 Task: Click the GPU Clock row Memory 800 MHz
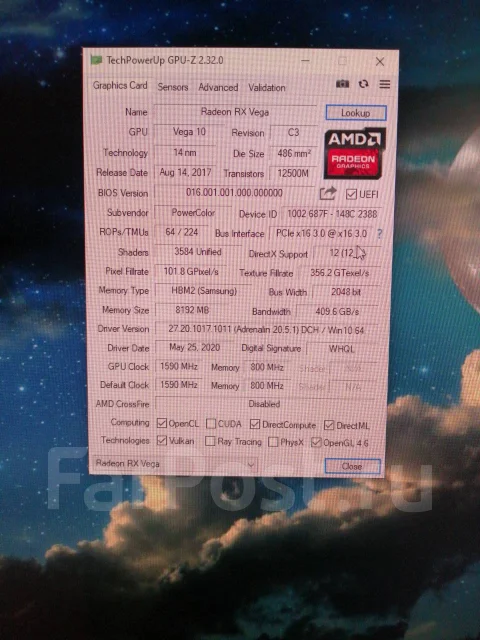click(x=267, y=367)
